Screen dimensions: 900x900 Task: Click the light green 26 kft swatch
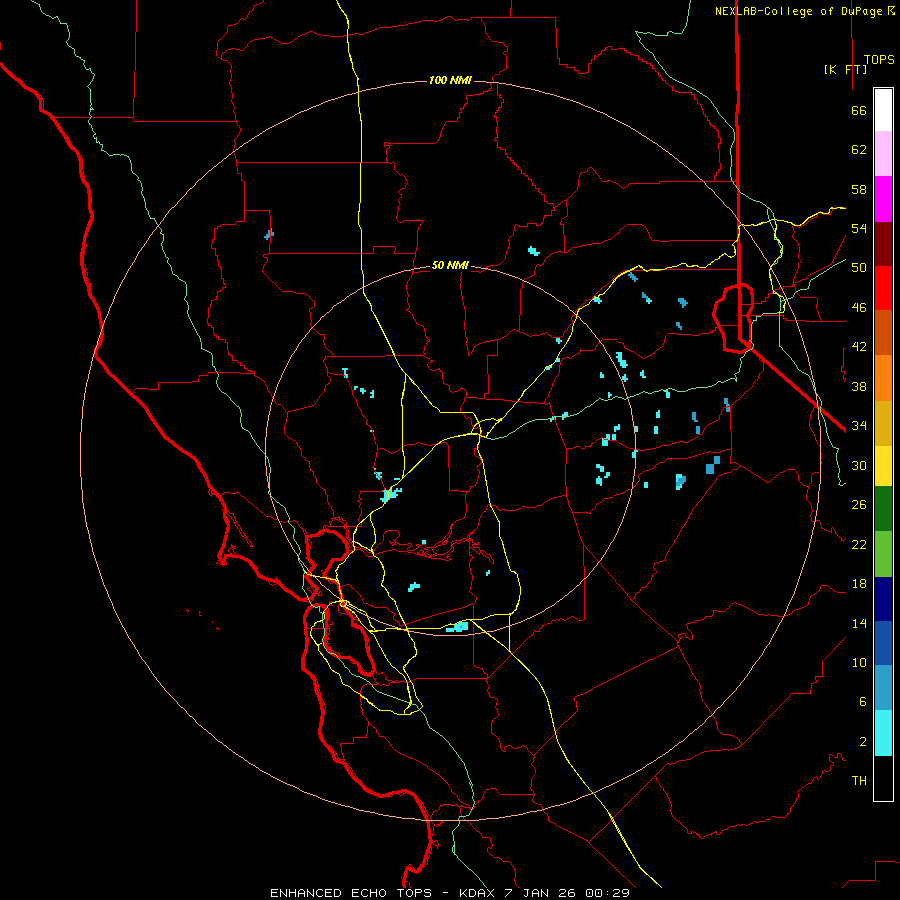pos(883,553)
